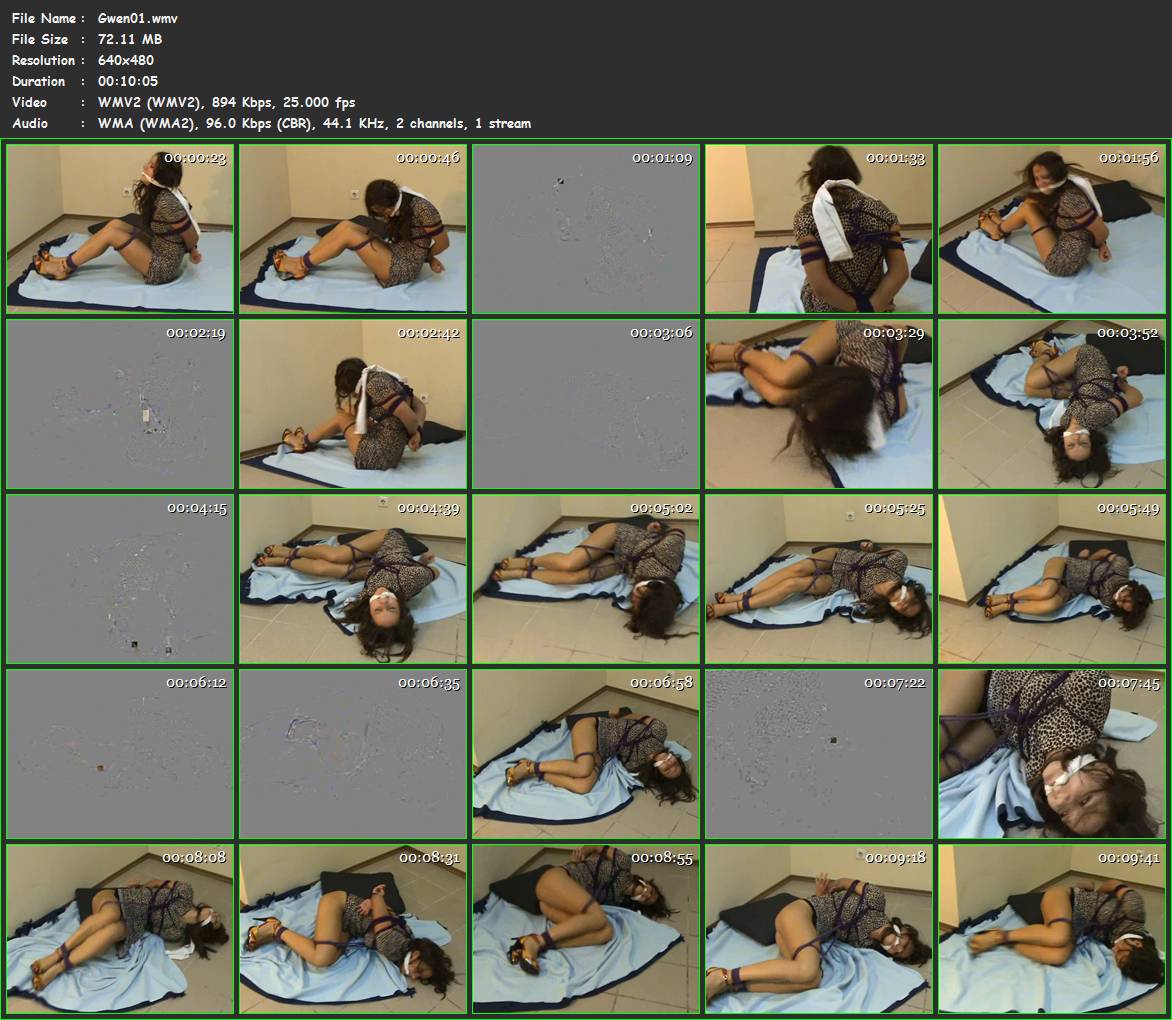This screenshot has width=1172, height=1020.
Task: Select the Duration value 00:10:05
Action: point(128,81)
